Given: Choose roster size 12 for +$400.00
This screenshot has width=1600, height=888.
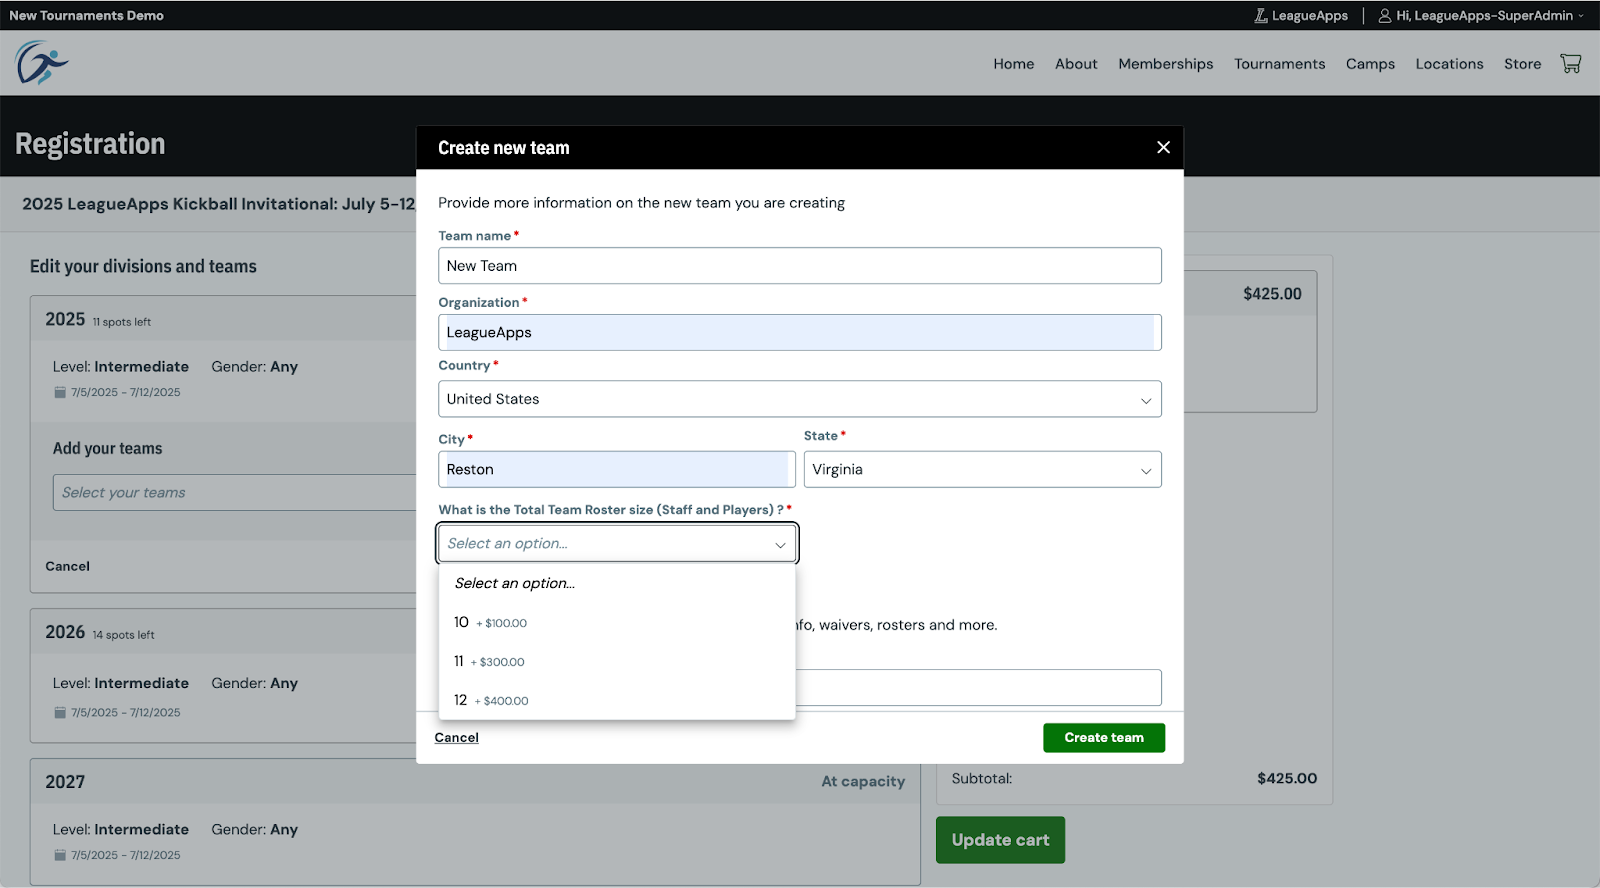Looking at the screenshot, I should 617,700.
